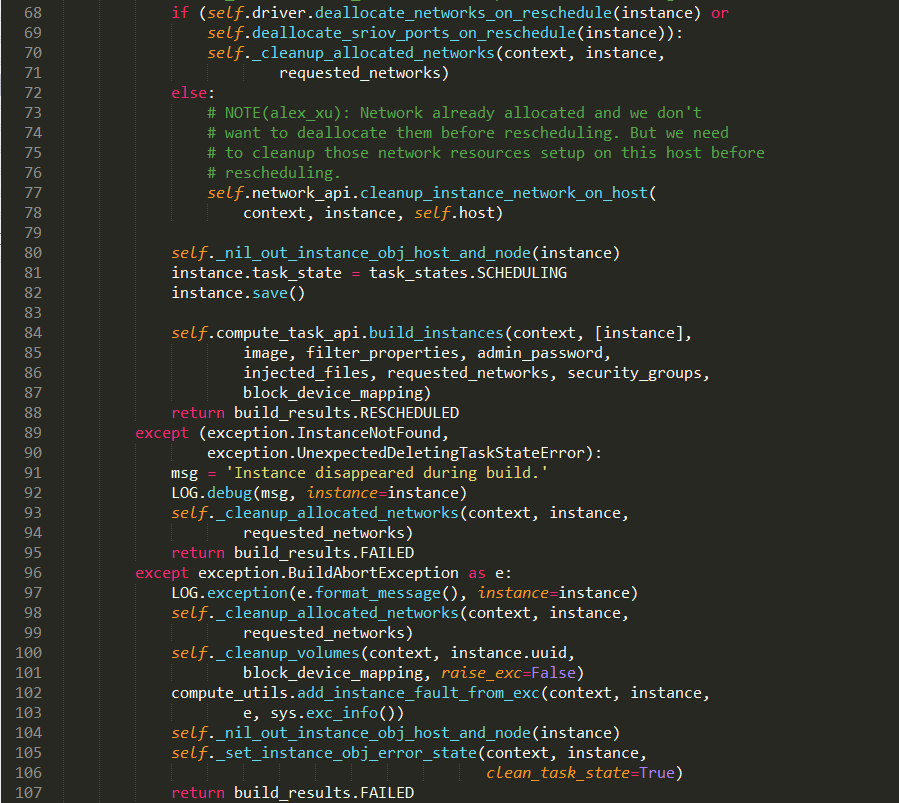Screen dimensions: 899x803
Task: Click '[instance]' list argument on line 84
Action: [639, 333]
